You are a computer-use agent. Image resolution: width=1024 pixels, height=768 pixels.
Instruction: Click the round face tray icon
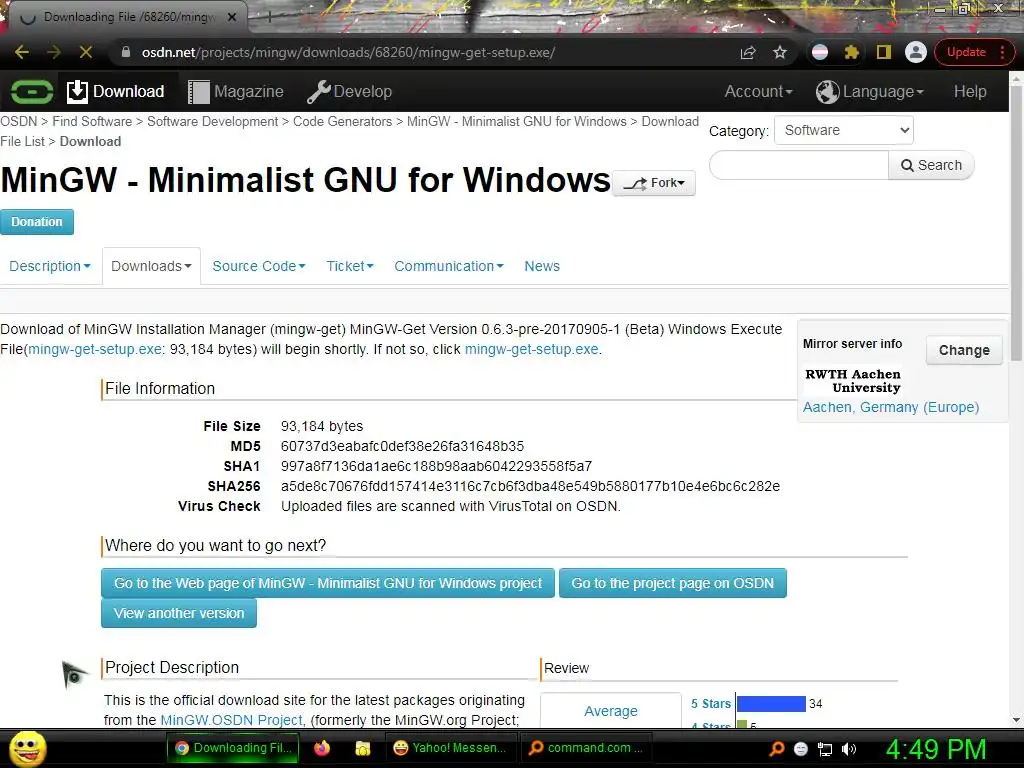(x=801, y=749)
